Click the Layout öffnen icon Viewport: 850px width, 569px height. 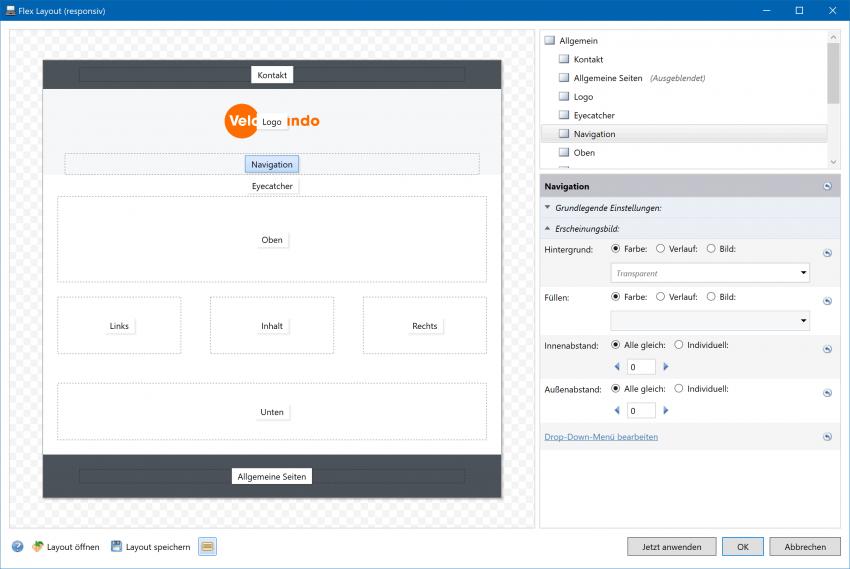point(38,547)
